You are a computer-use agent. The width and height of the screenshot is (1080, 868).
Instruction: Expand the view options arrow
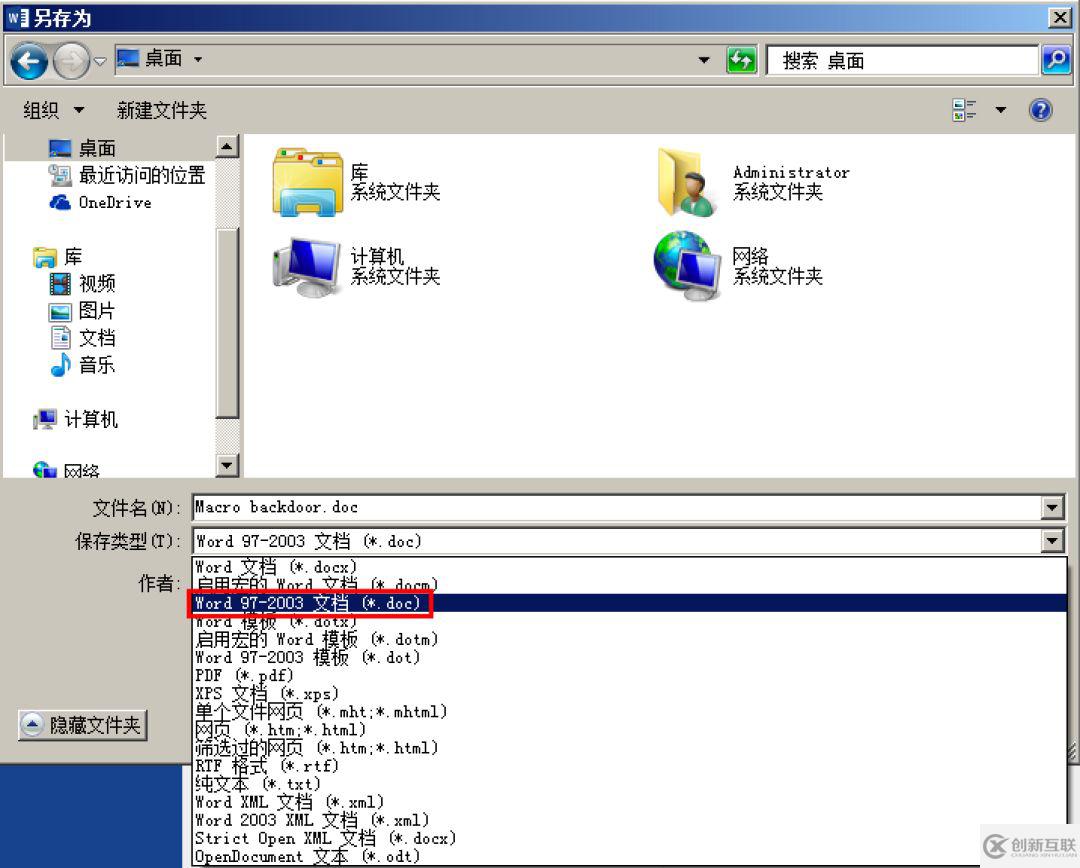click(x=1000, y=110)
